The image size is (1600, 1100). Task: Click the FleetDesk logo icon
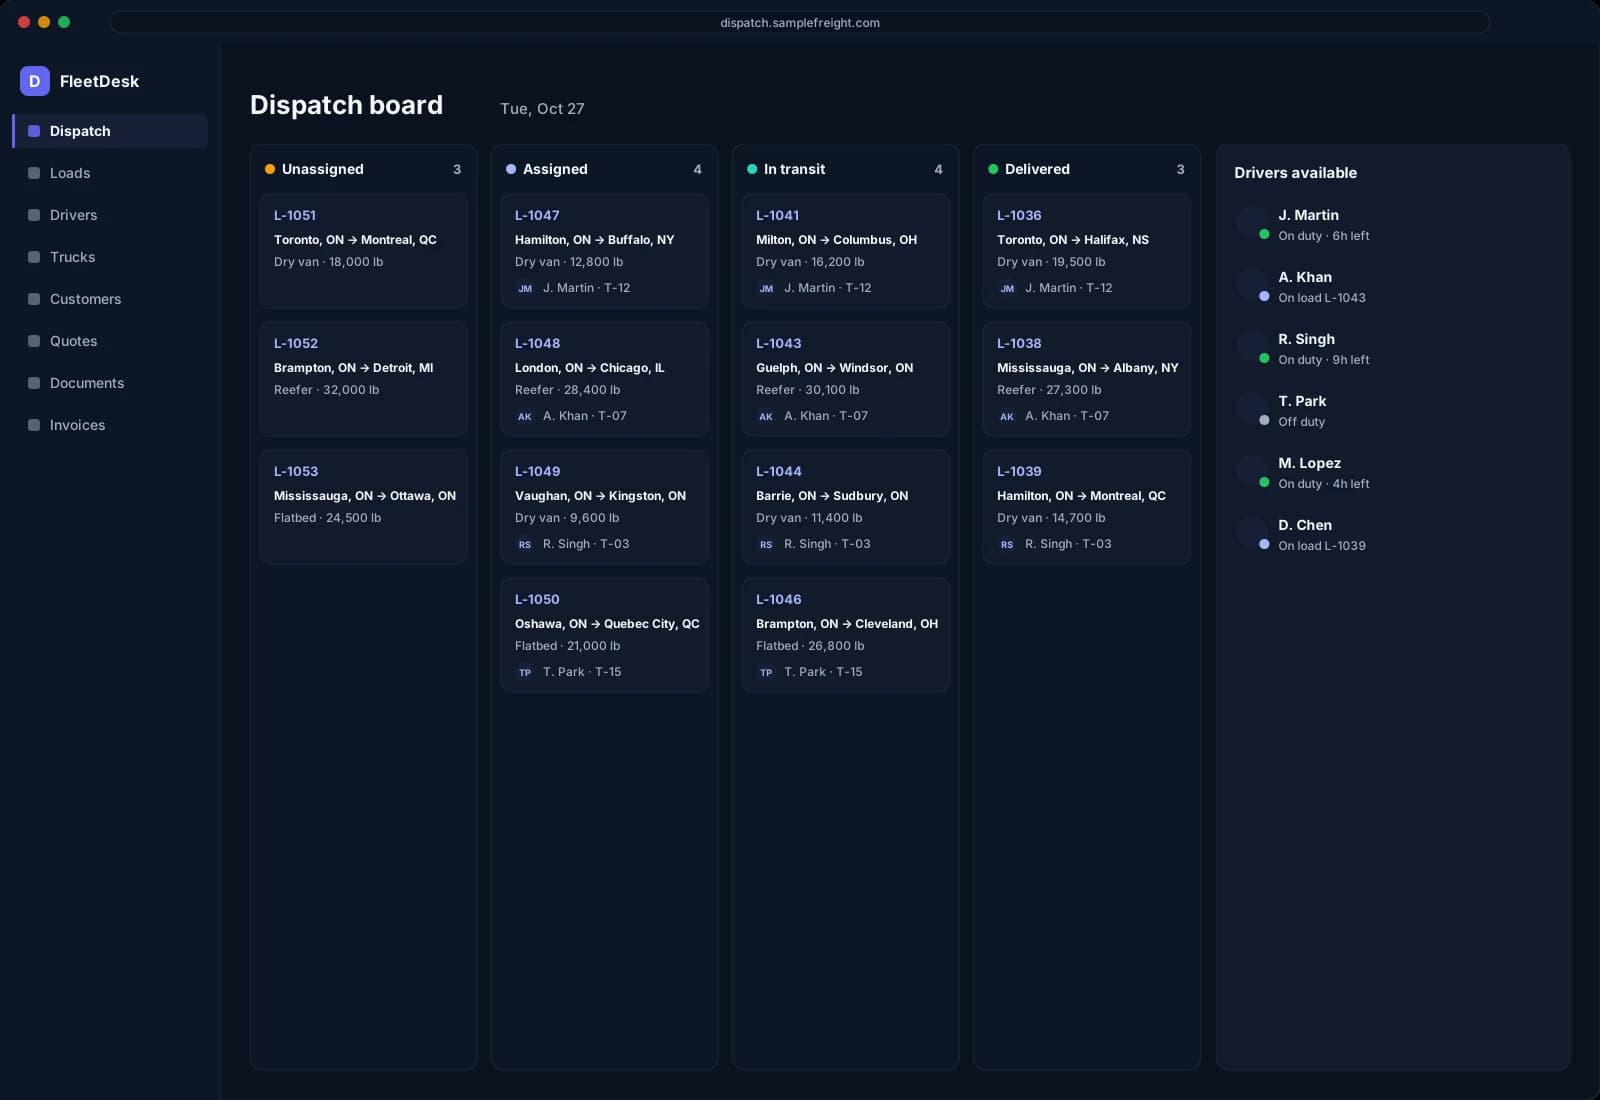tap(34, 81)
